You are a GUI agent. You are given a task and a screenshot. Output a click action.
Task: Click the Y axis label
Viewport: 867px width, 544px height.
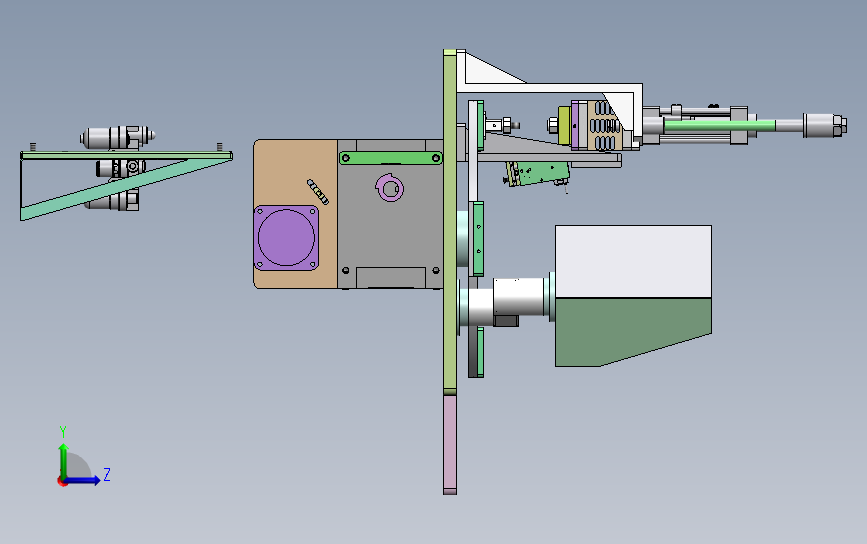click(x=63, y=432)
